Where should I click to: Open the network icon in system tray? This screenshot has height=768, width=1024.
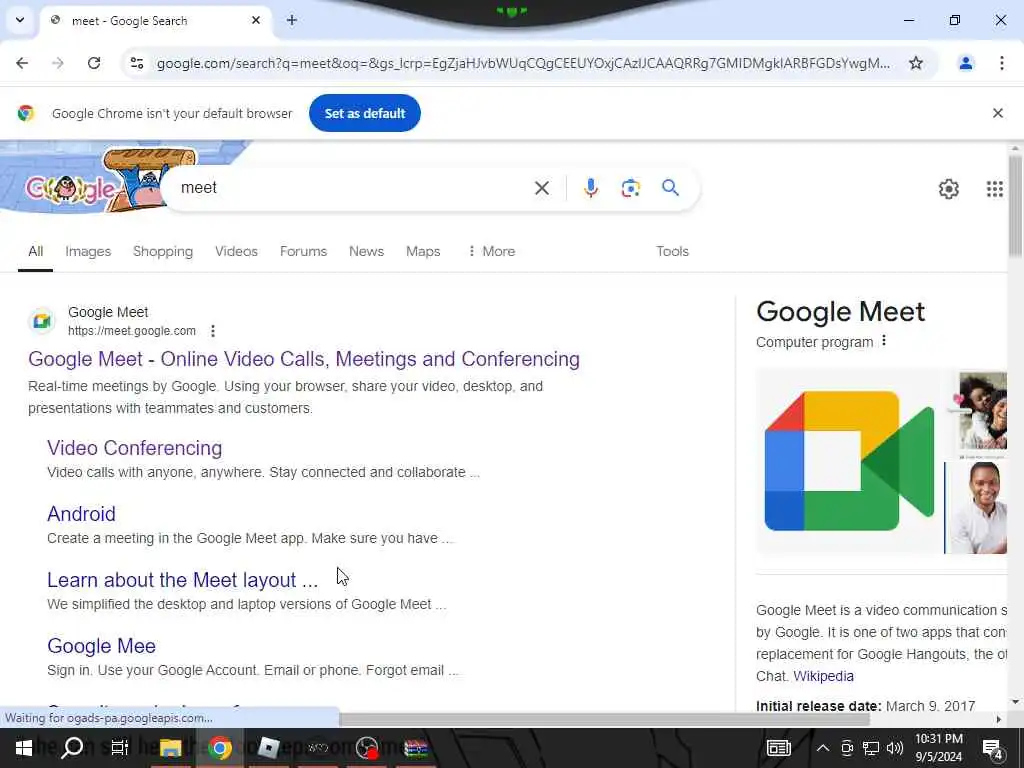click(871, 748)
